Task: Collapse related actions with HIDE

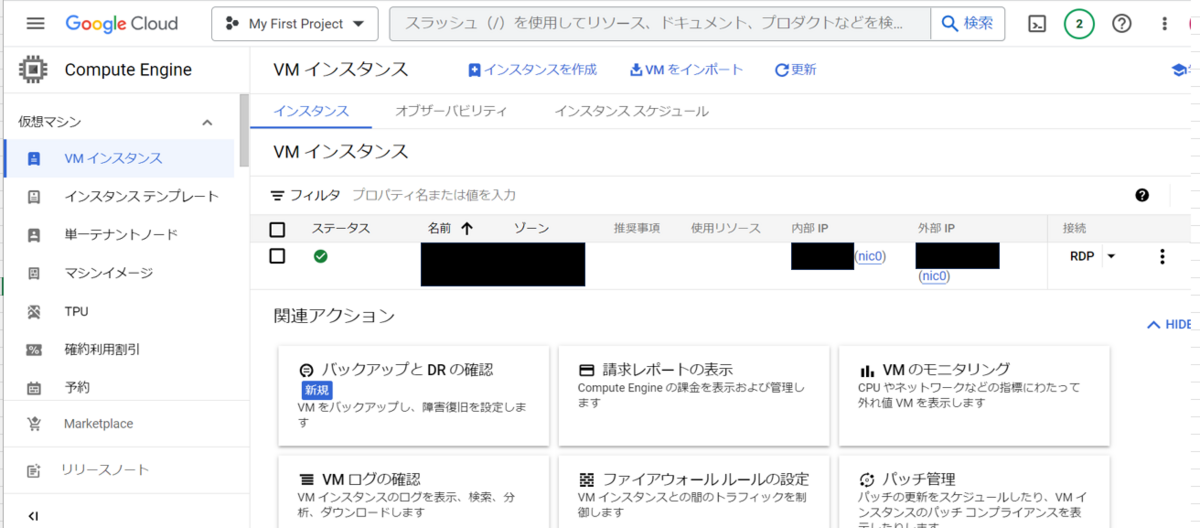Action: pos(1169,325)
